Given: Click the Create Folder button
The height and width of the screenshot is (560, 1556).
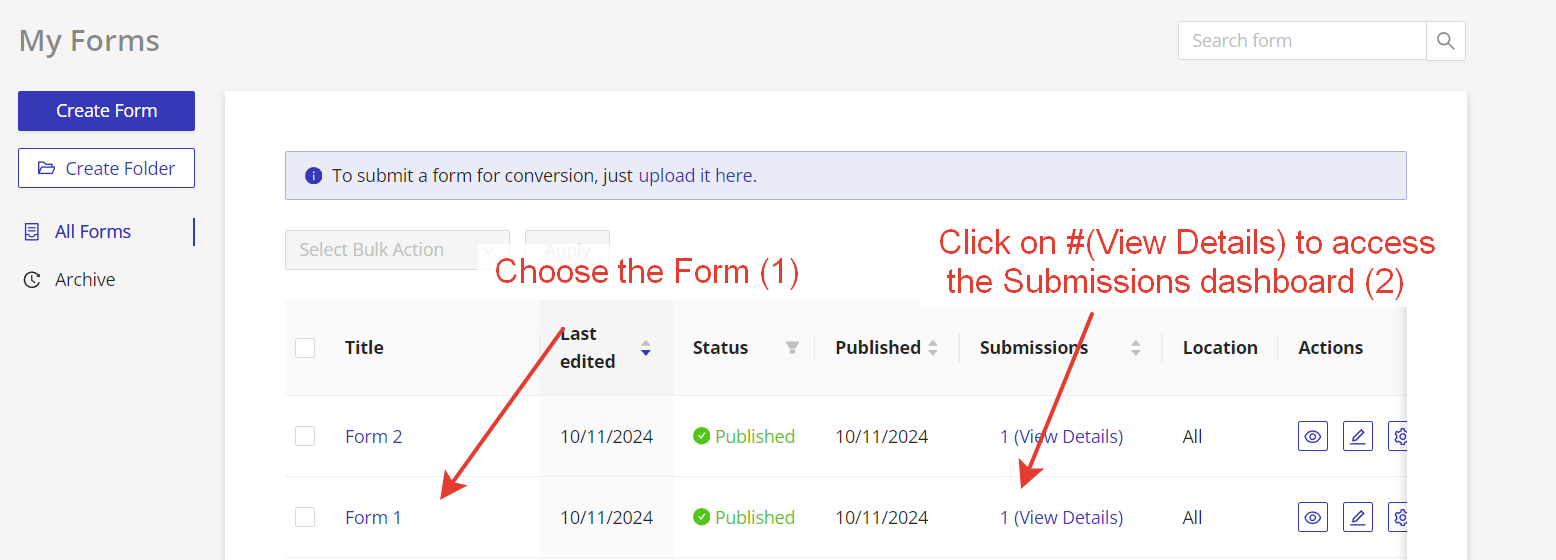Looking at the screenshot, I should tap(106, 168).
